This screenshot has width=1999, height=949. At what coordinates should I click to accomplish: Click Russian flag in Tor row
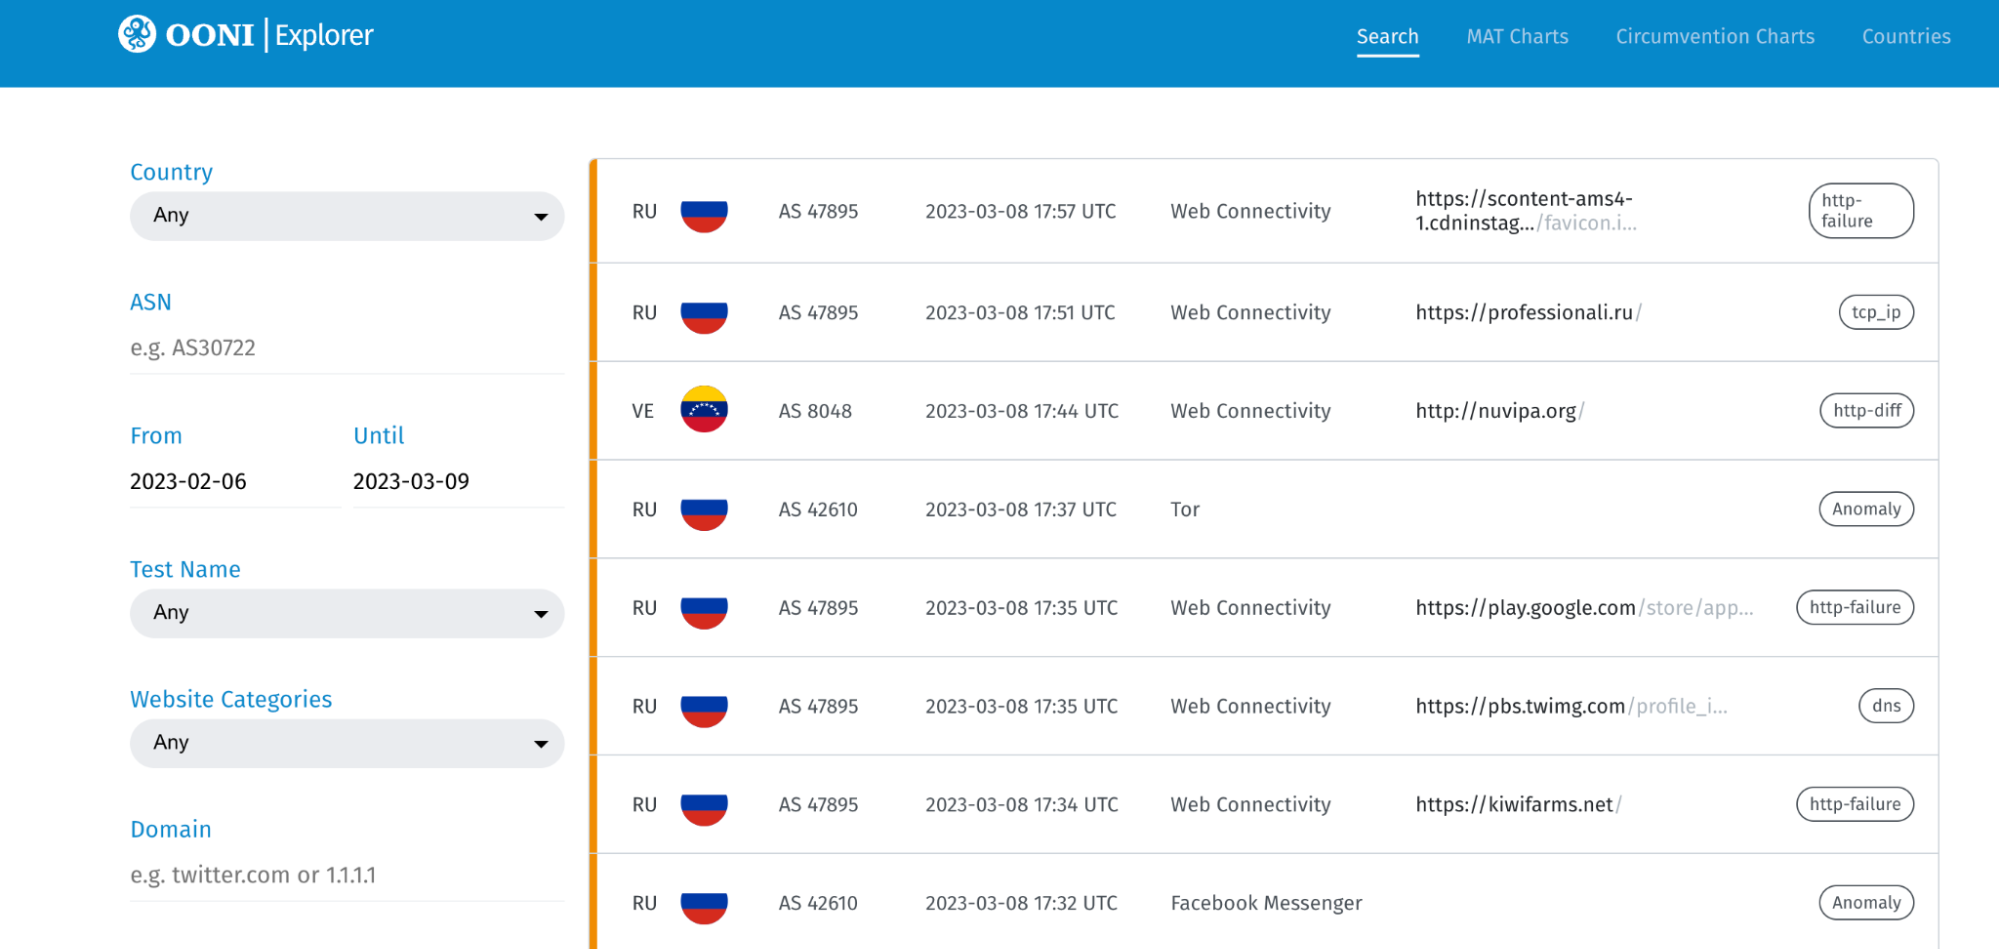tap(704, 510)
